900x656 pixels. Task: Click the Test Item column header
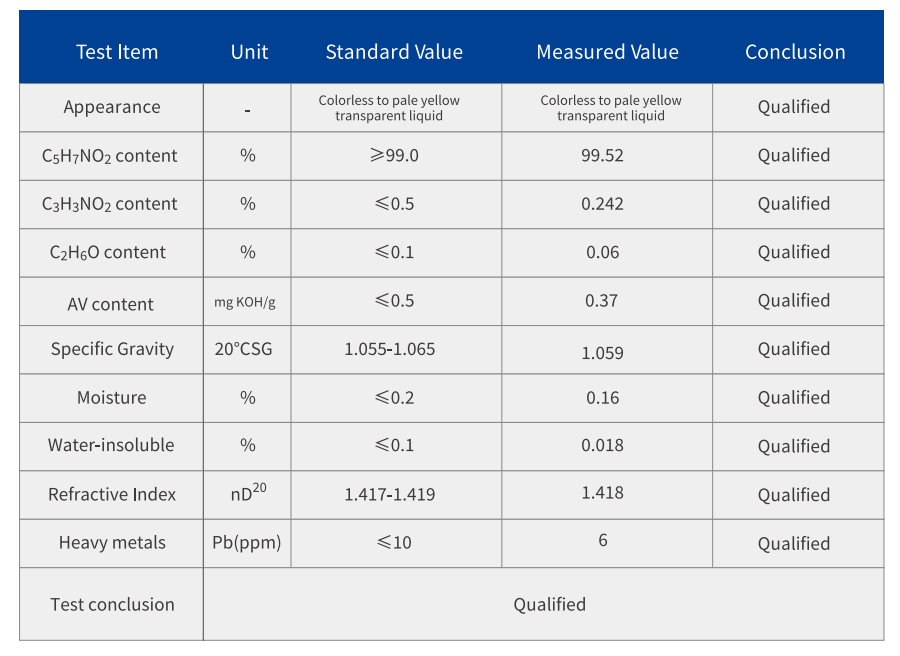click(x=117, y=52)
